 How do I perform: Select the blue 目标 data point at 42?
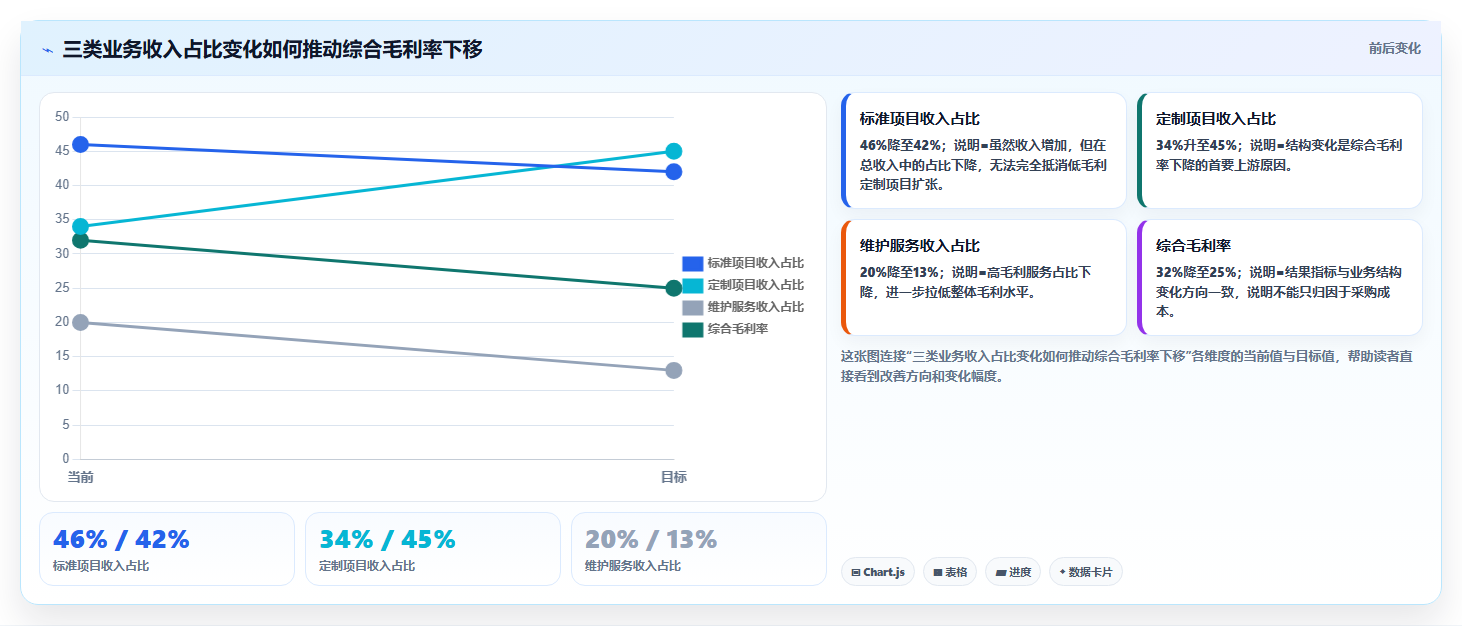pyautogui.click(x=673, y=172)
